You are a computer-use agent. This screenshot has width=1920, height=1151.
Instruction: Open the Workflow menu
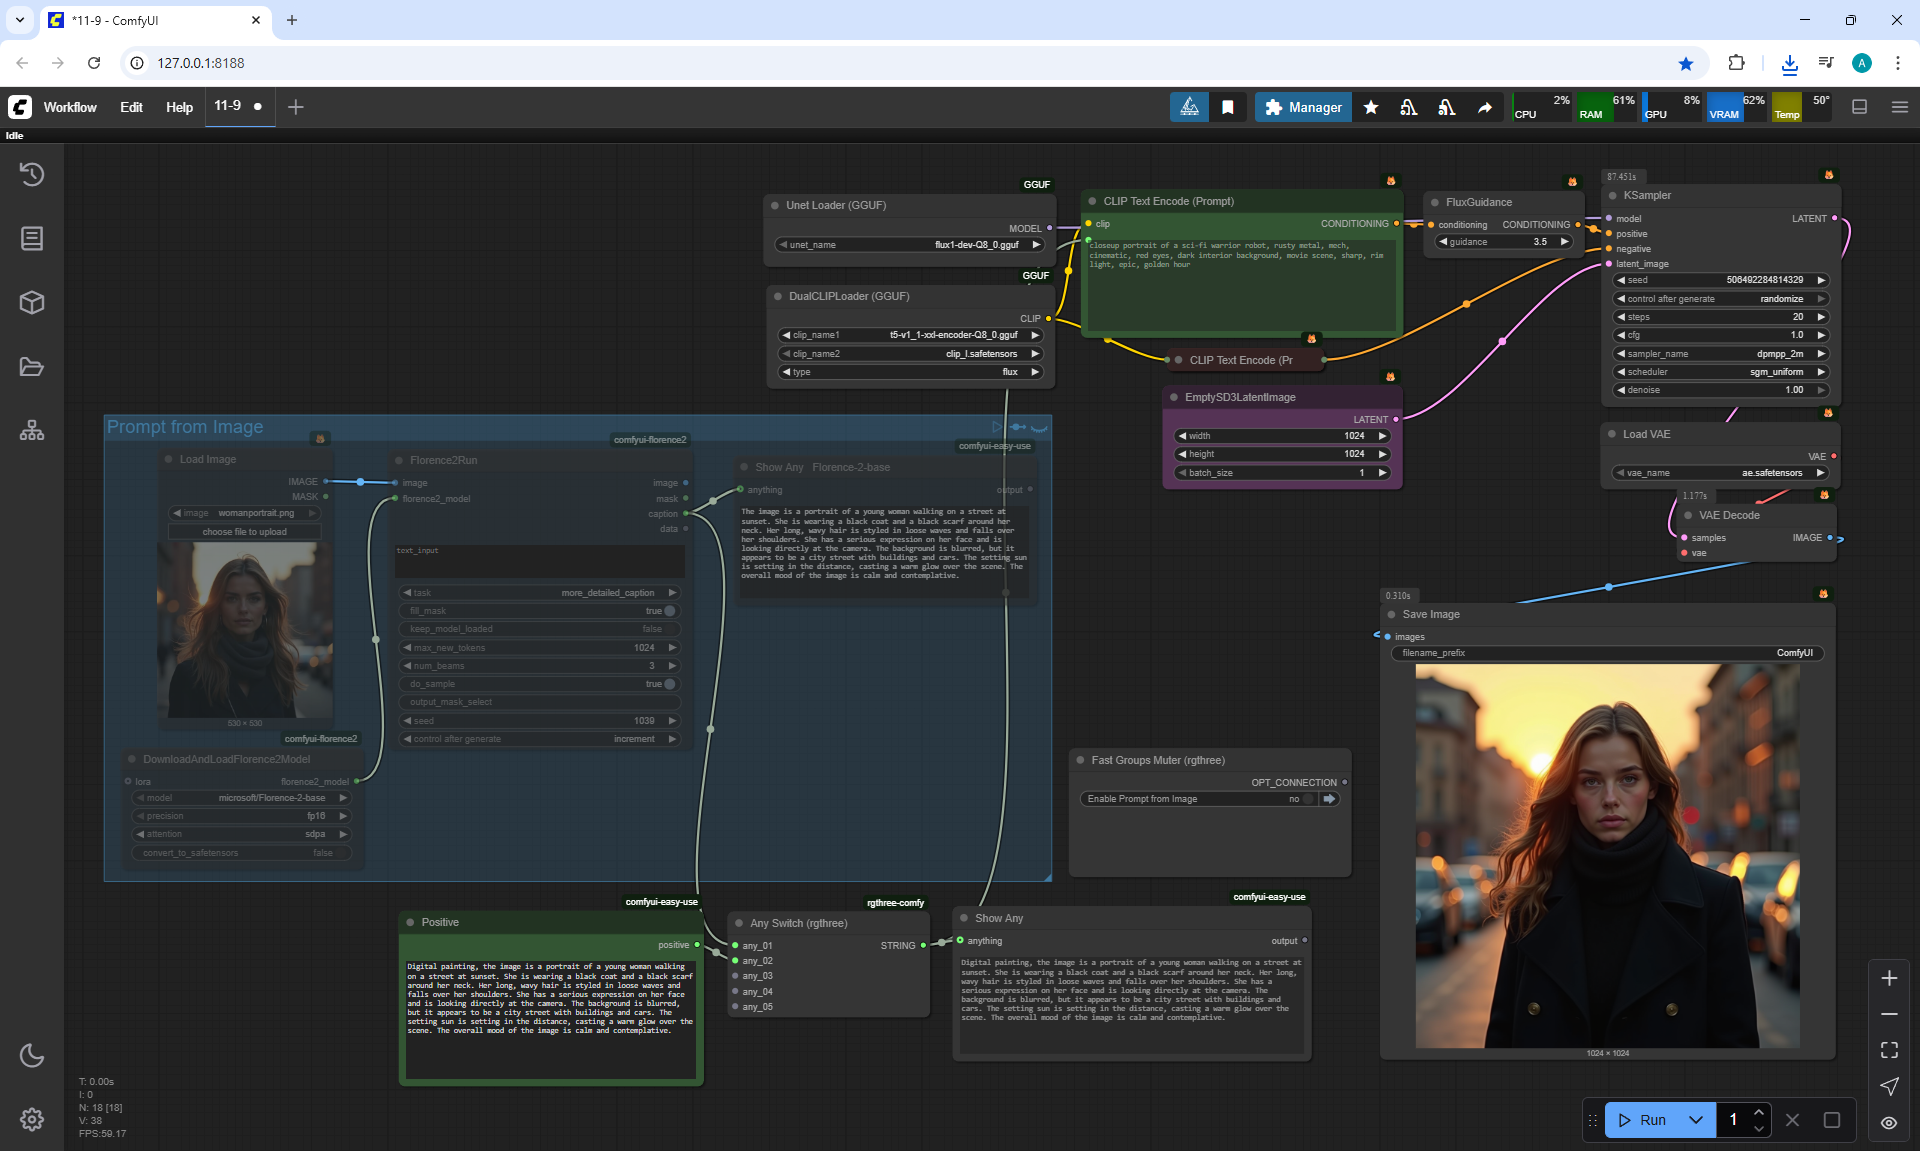coord(70,107)
